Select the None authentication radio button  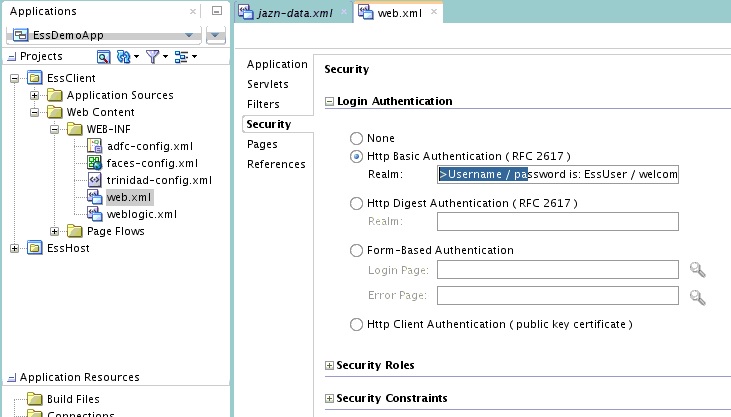[356, 138]
